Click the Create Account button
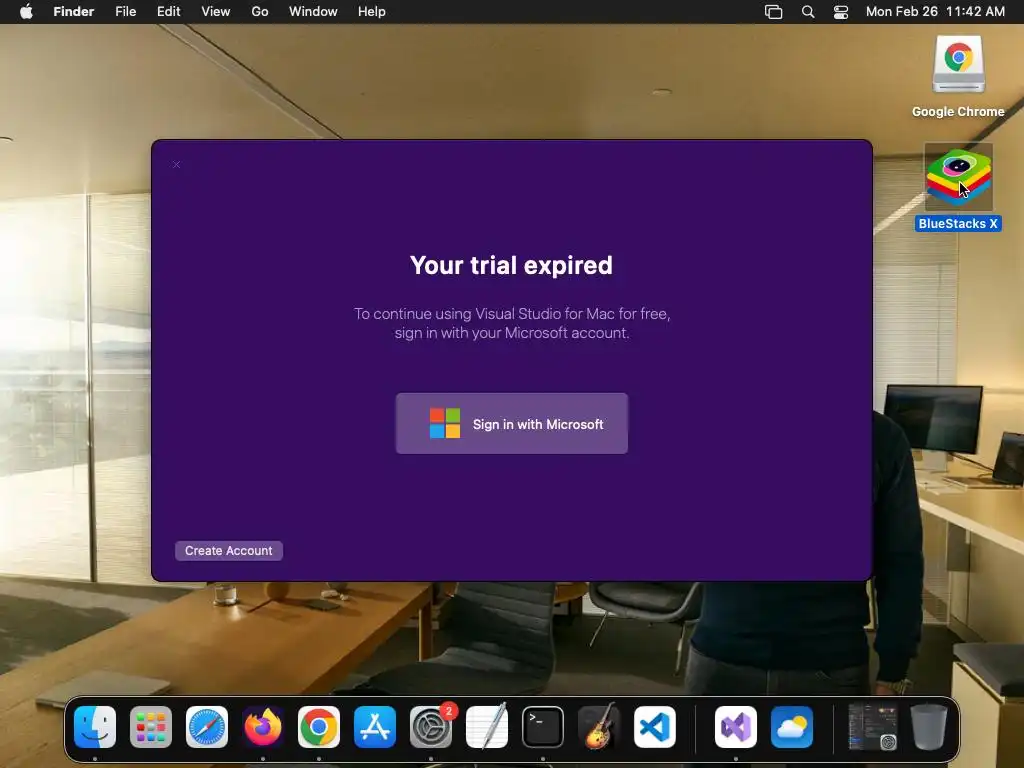 [x=229, y=551]
